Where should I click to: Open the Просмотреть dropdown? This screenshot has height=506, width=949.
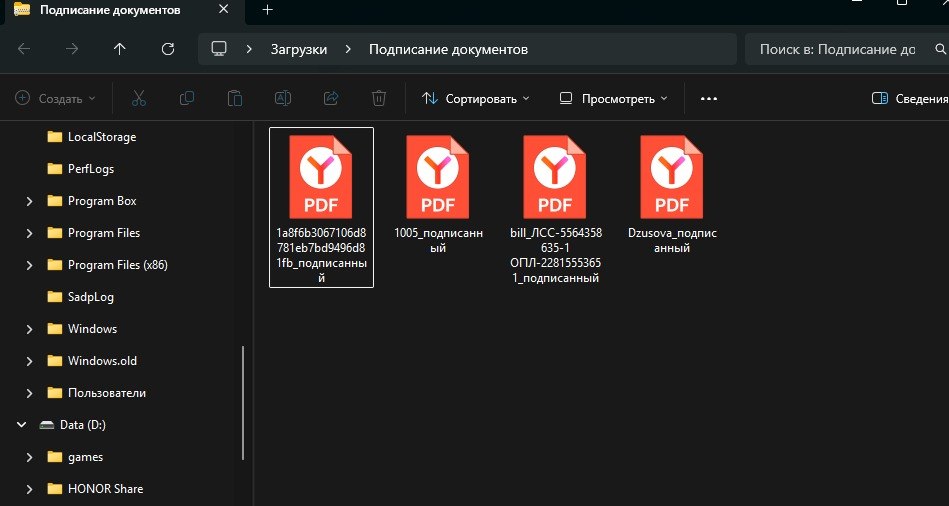pos(614,99)
